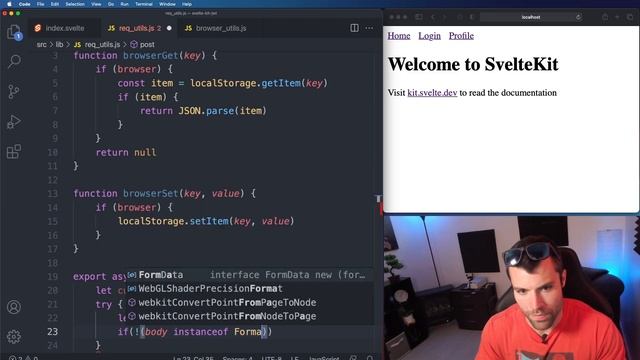Click line number 23 in the gutter
The height and width of the screenshot is (360, 640).
[x=53, y=331]
